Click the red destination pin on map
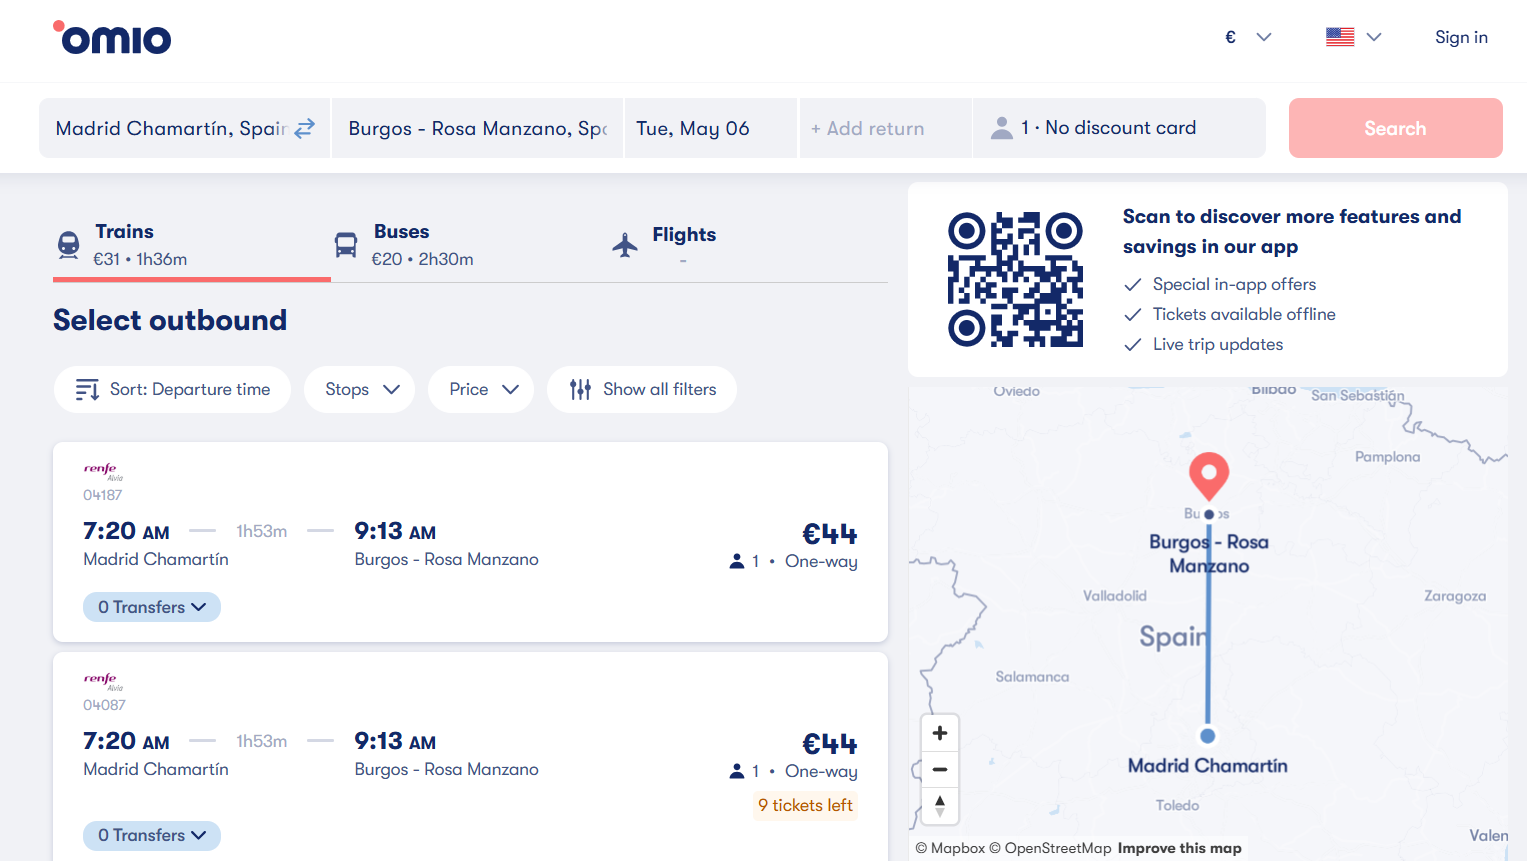 1209,476
